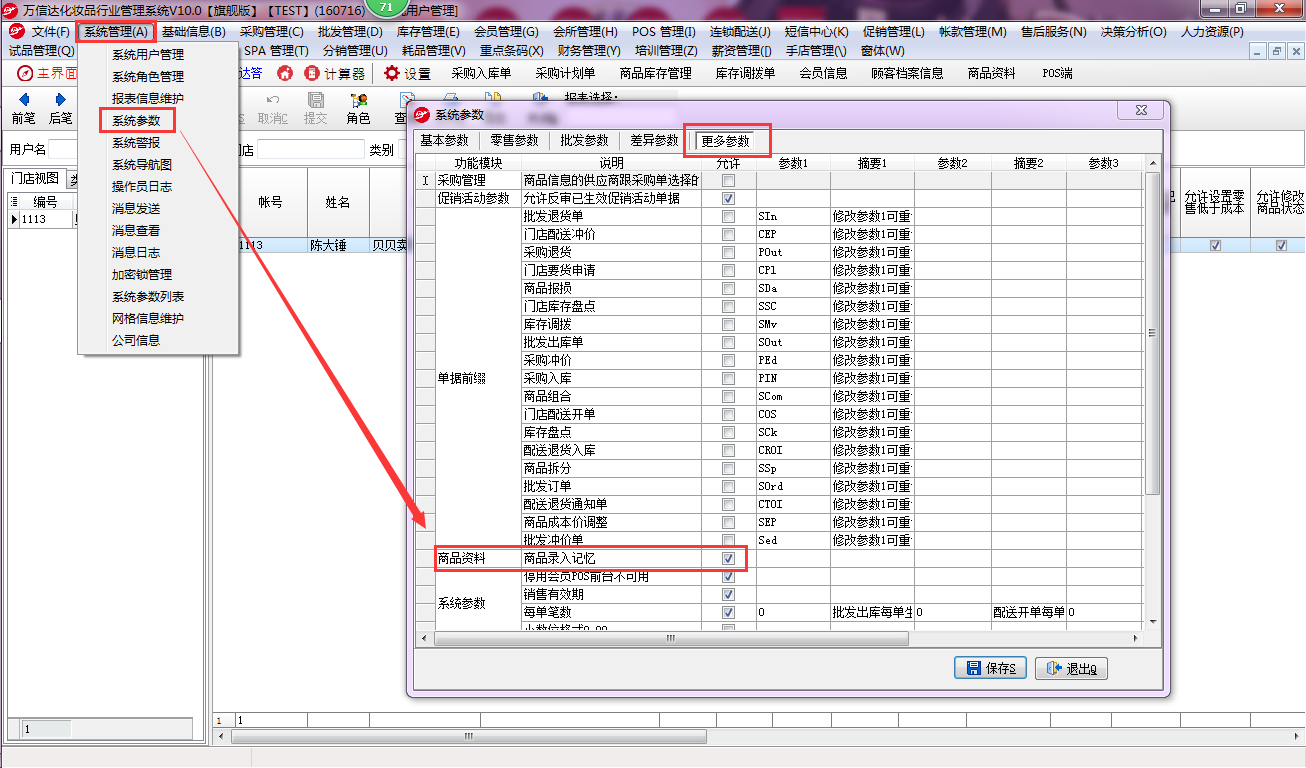Select 系统警报 menu entry
The height and width of the screenshot is (768, 1306).
point(136,143)
